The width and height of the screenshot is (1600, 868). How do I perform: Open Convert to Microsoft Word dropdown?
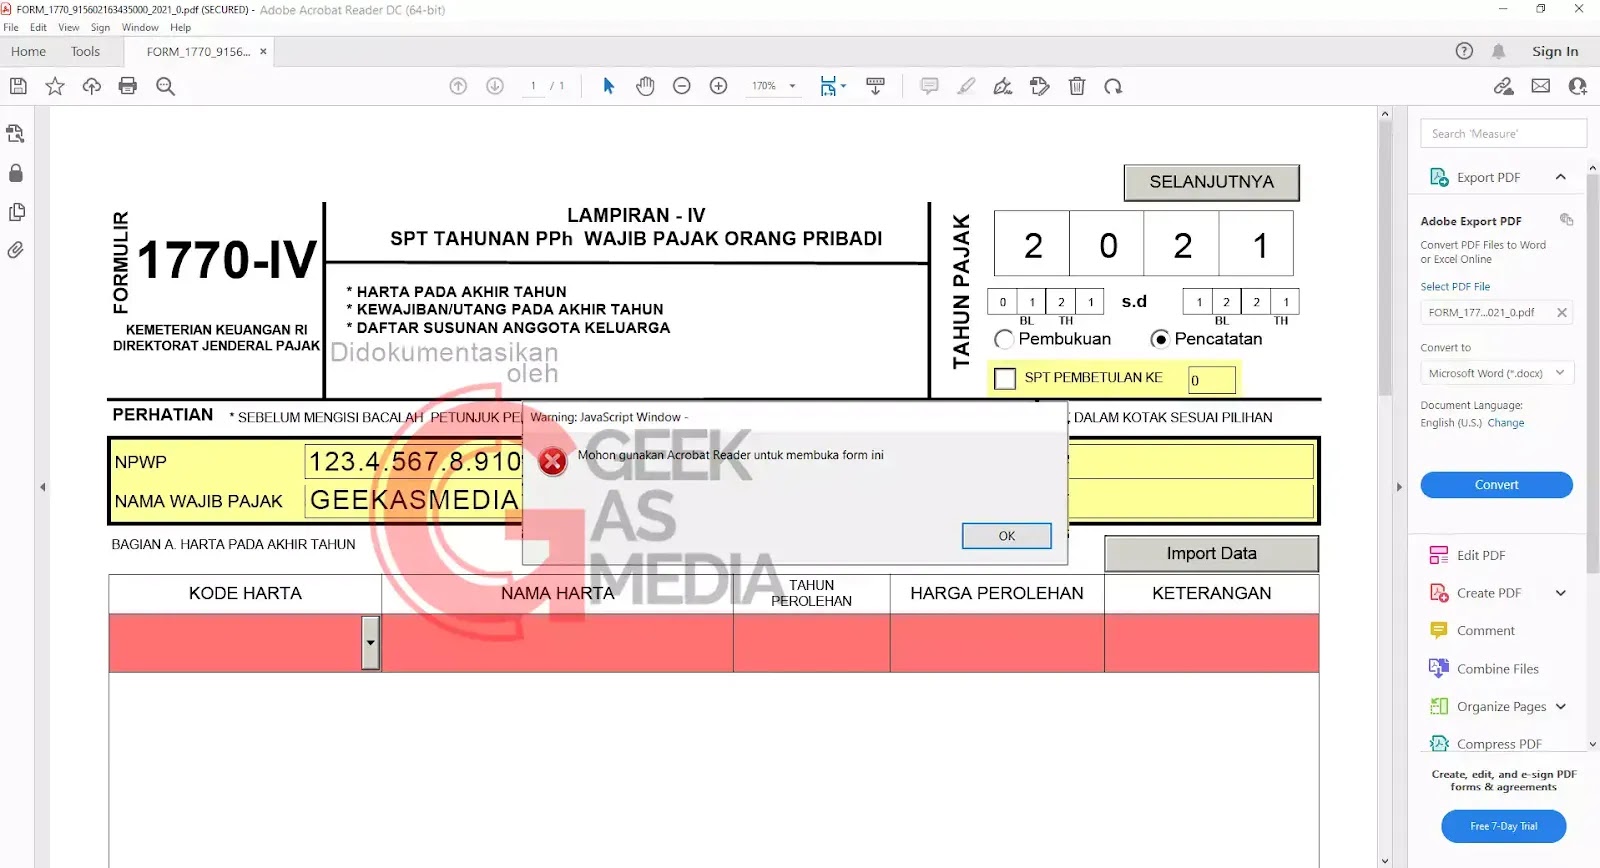(1497, 373)
